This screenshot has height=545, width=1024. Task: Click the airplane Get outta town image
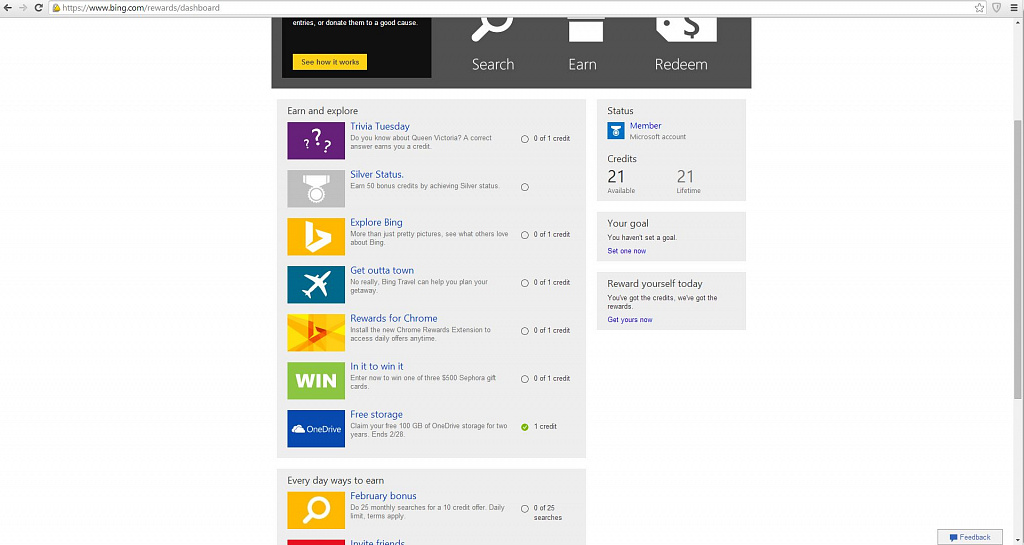[x=316, y=285]
